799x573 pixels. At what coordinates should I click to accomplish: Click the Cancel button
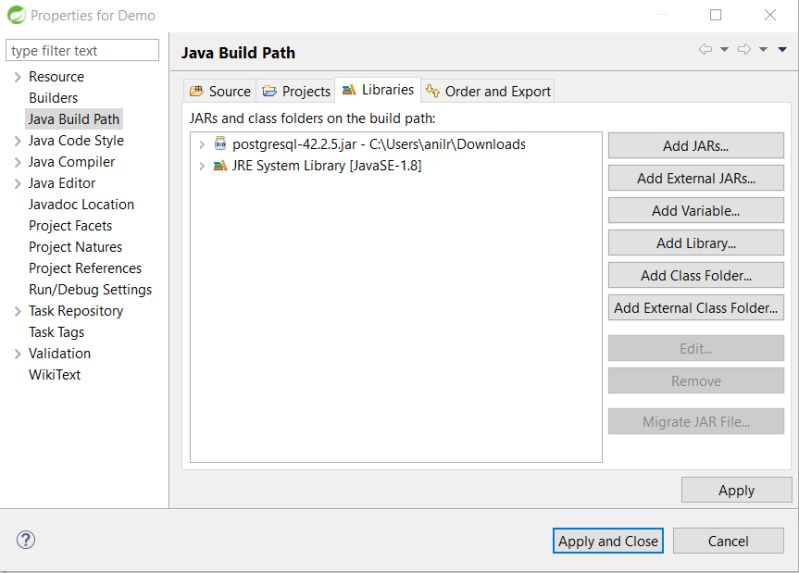728,540
